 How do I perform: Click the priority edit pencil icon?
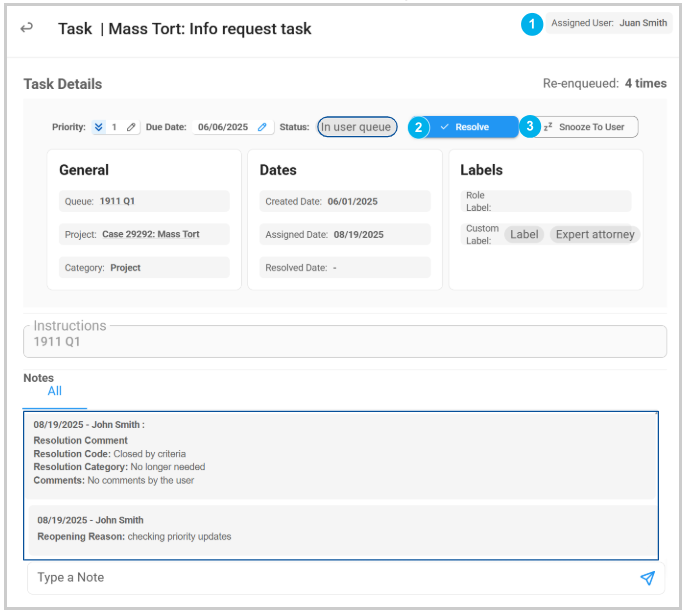tap(131, 127)
